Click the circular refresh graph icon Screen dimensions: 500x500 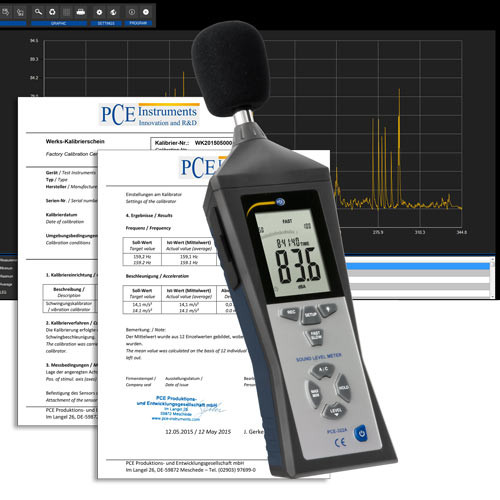(x=52, y=12)
